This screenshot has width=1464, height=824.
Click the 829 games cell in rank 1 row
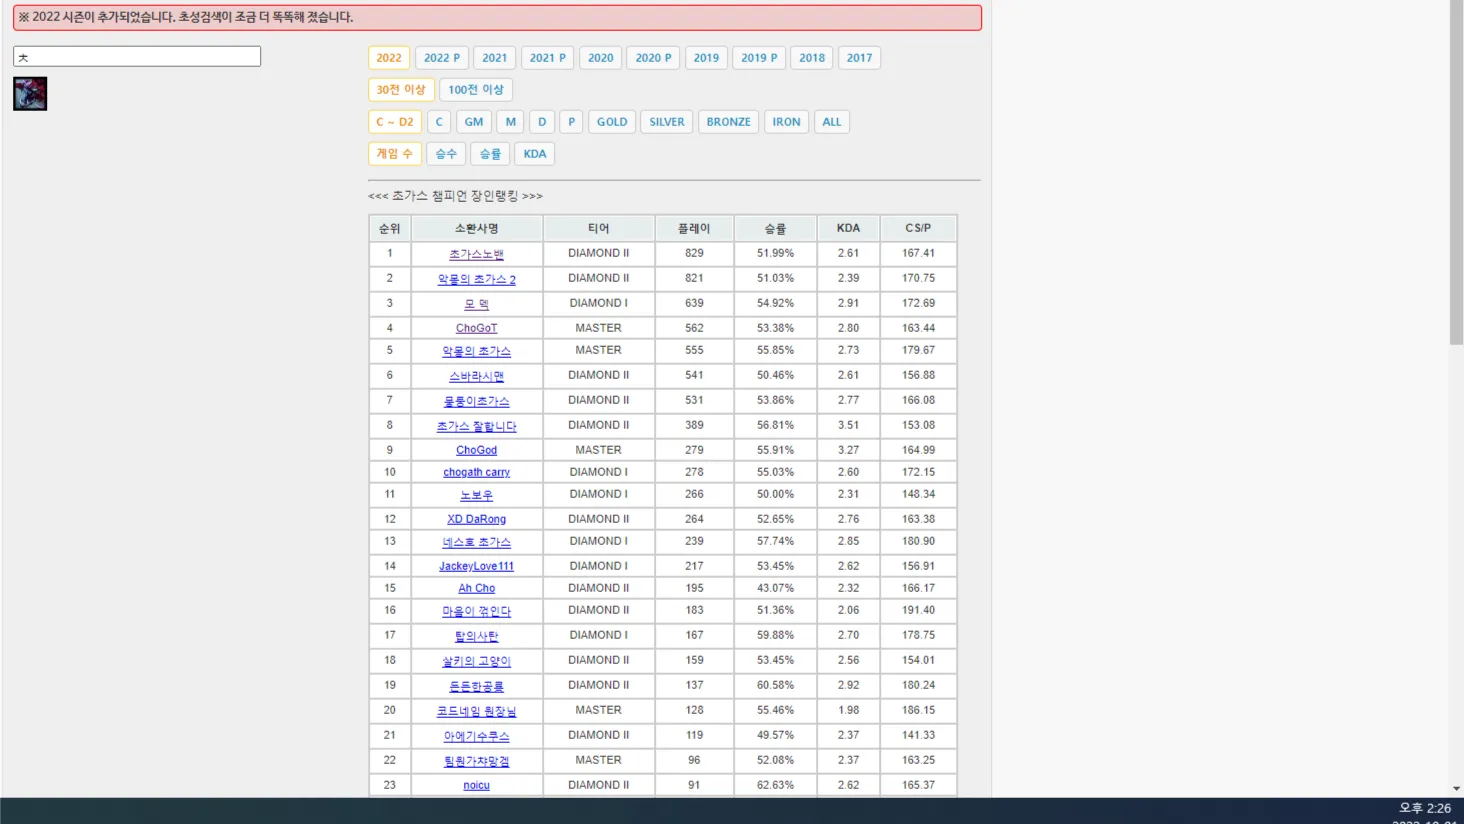695,253
